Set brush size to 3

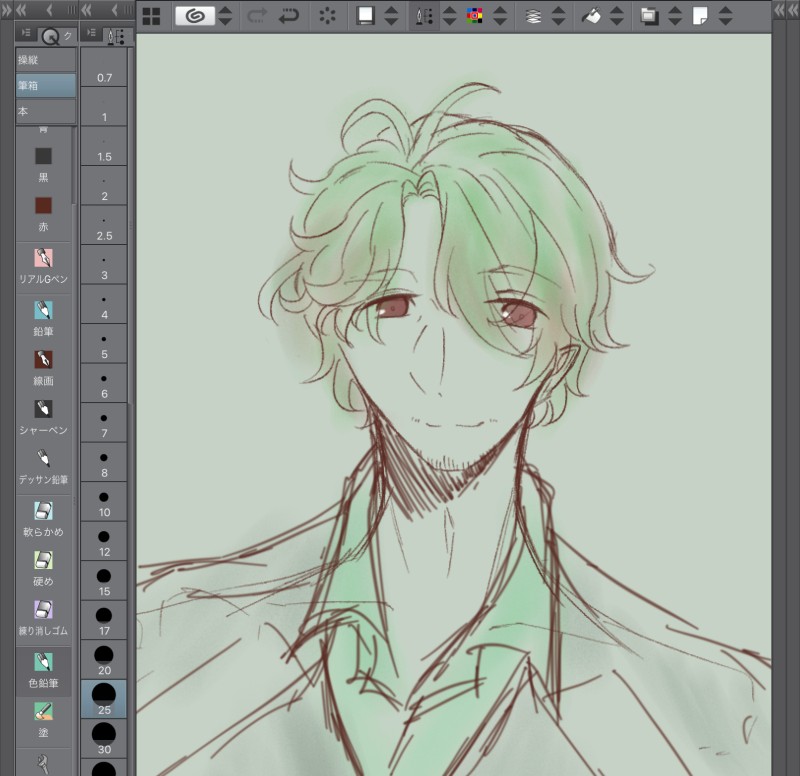(104, 264)
